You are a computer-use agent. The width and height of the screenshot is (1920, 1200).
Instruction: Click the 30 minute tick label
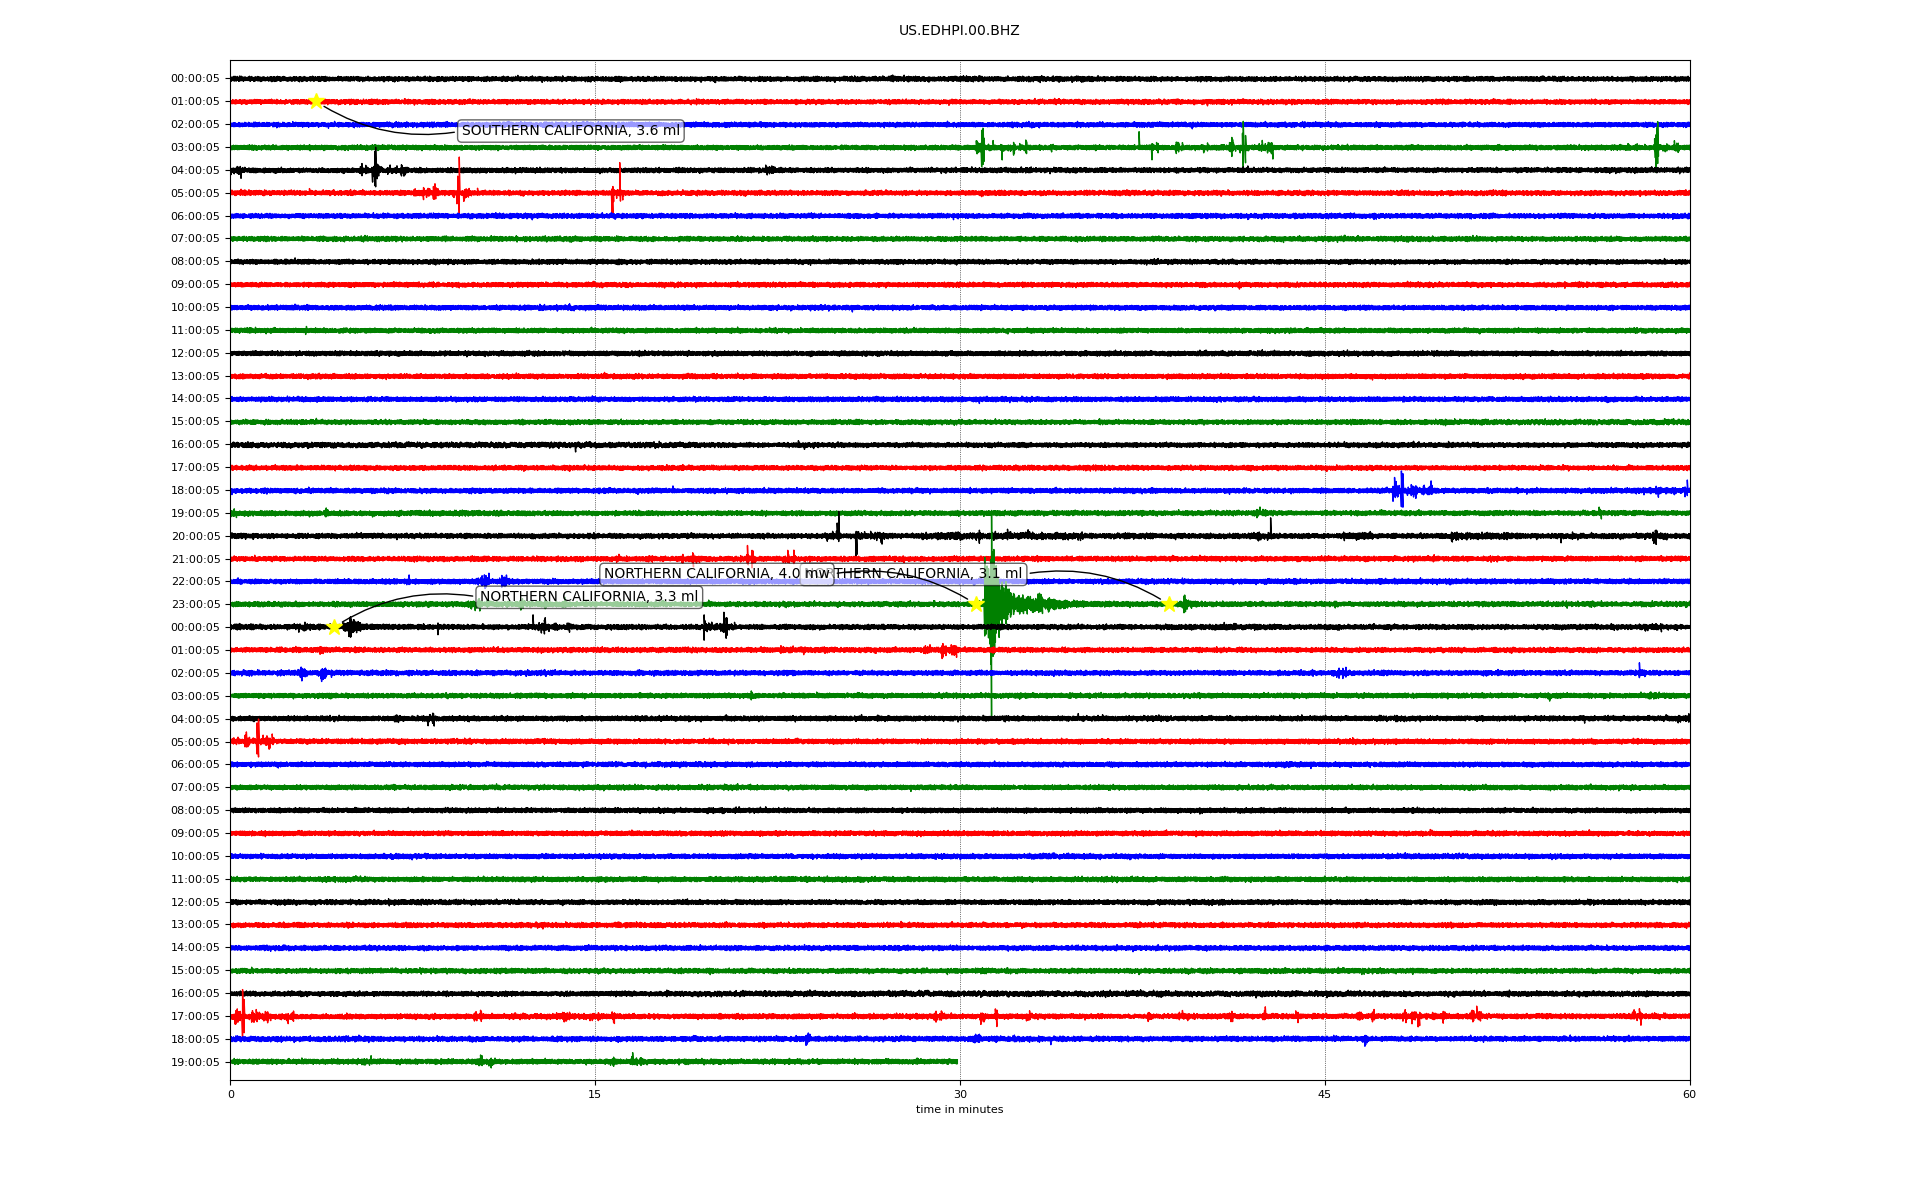(960, 1094)
